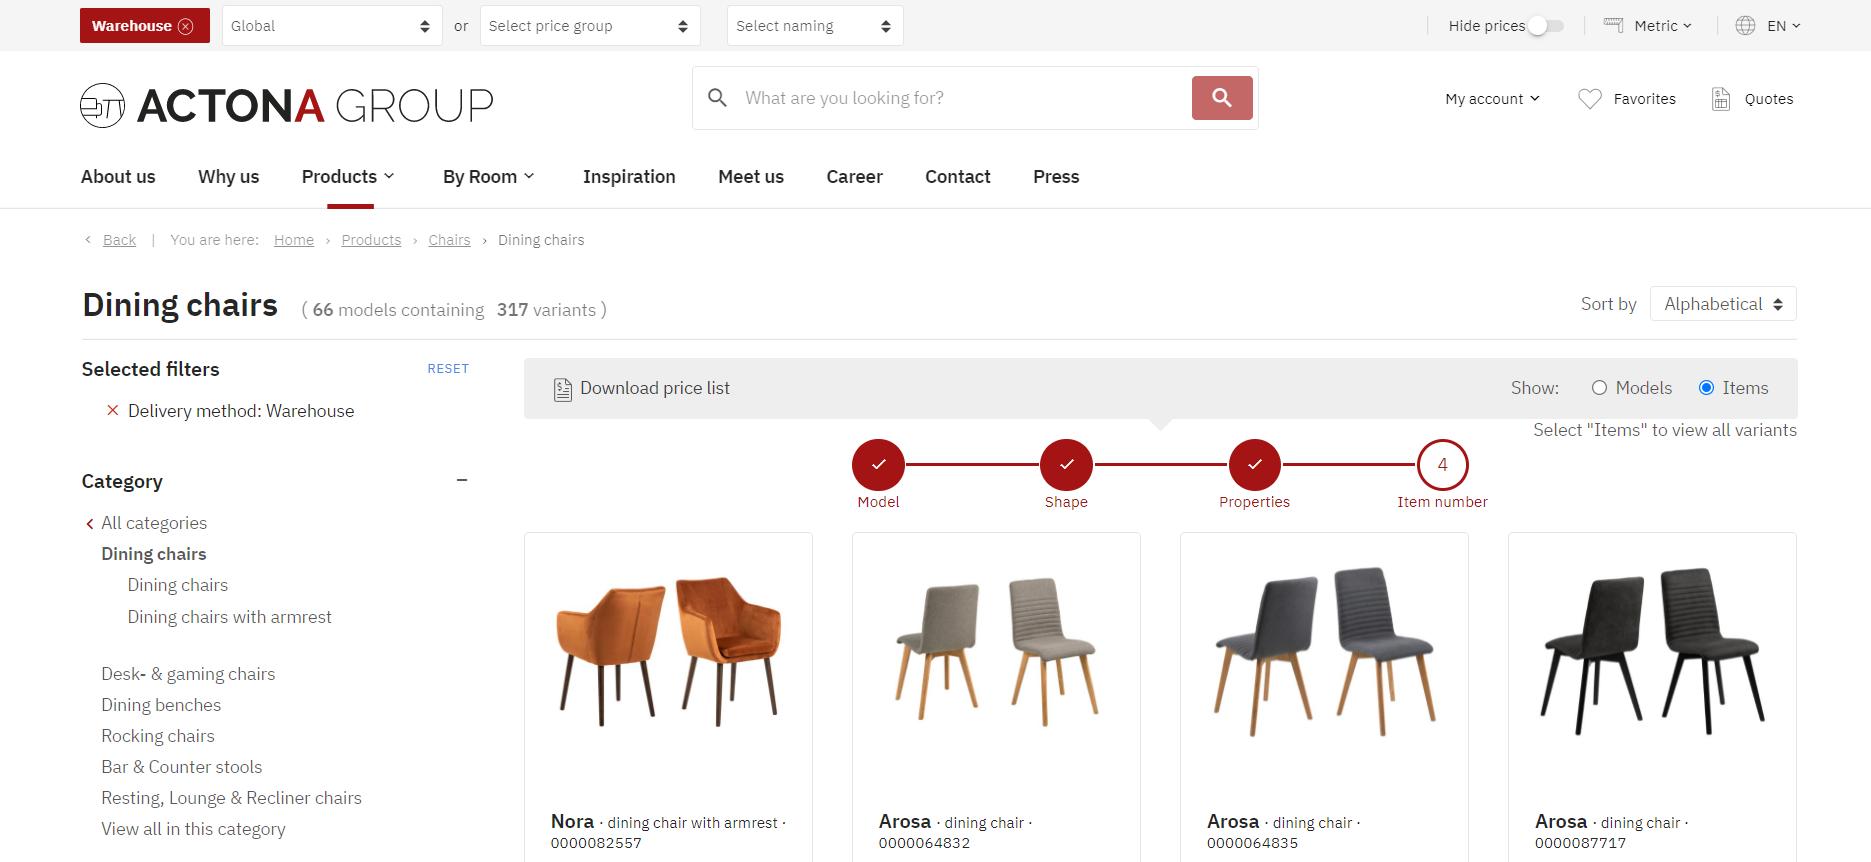Image resolution: width=1871 pixels, height=862 pixels.
Task: Open the Press page
Action: point(1056,177)
